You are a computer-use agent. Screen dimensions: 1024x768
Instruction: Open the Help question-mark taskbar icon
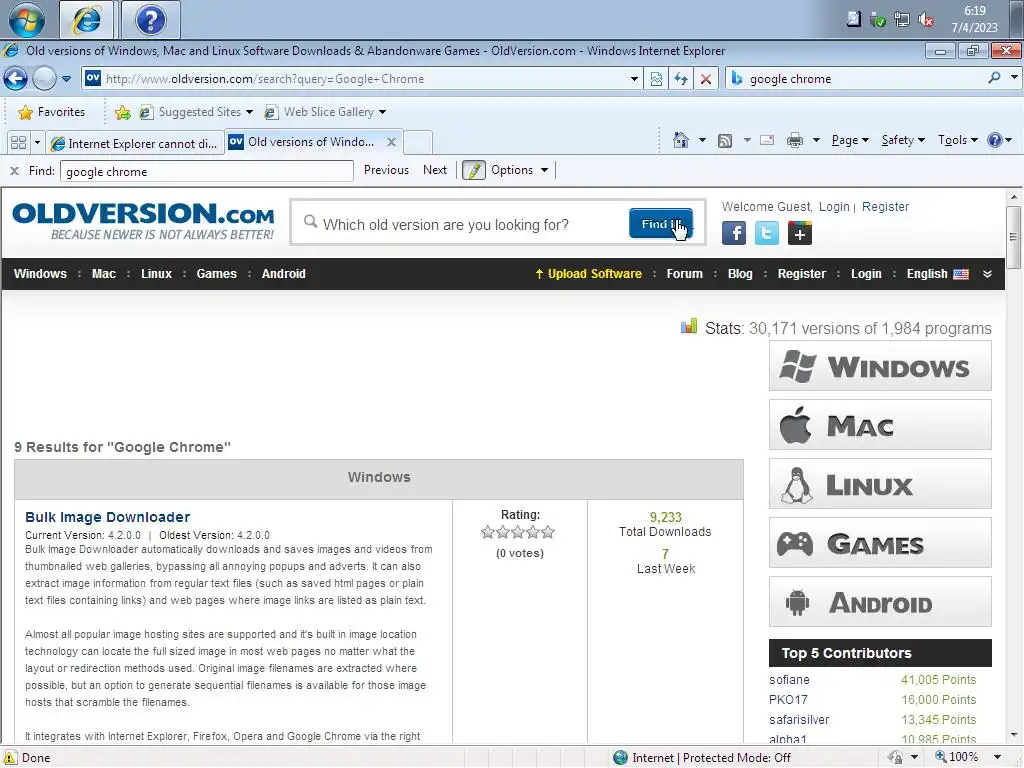150,20
